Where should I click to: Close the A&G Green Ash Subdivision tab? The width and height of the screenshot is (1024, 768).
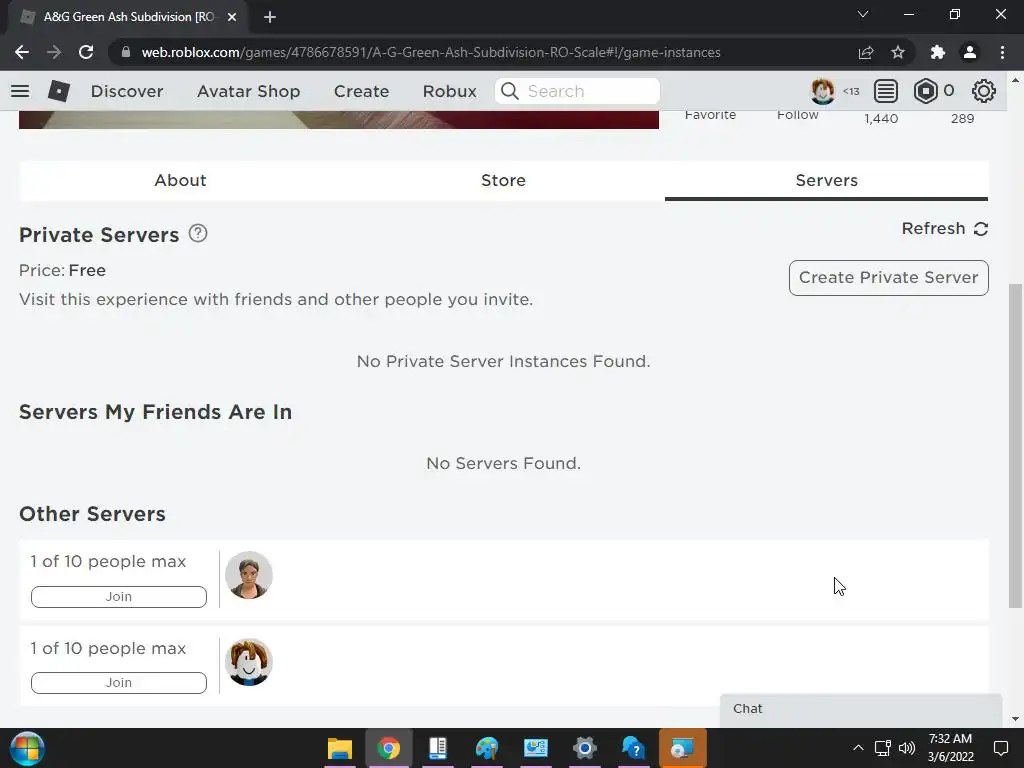tap(232, 17)
